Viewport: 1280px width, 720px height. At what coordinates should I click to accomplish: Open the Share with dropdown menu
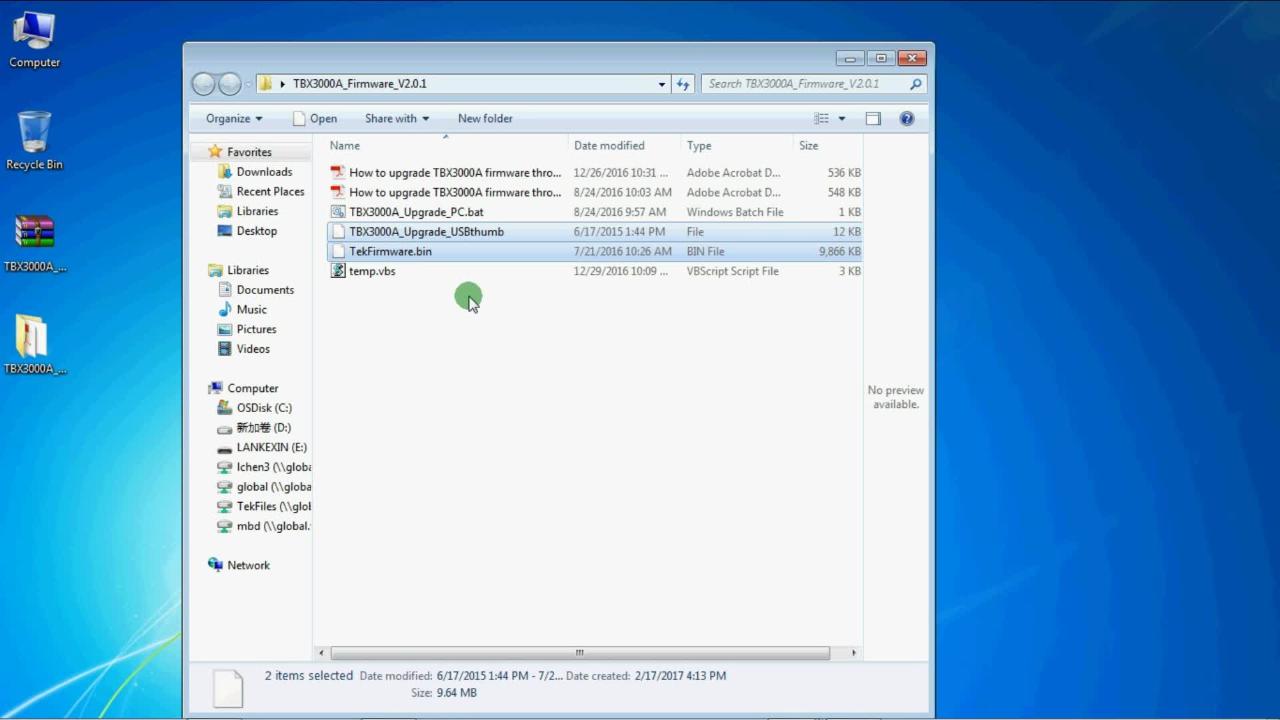tap(397, 118)
